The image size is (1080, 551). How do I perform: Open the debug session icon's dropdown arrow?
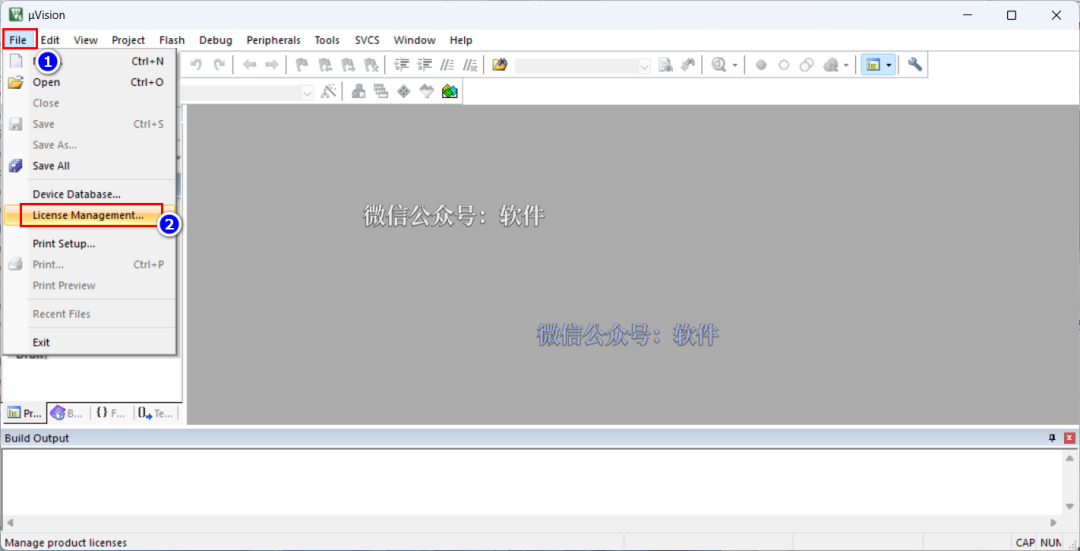point(735,65)
